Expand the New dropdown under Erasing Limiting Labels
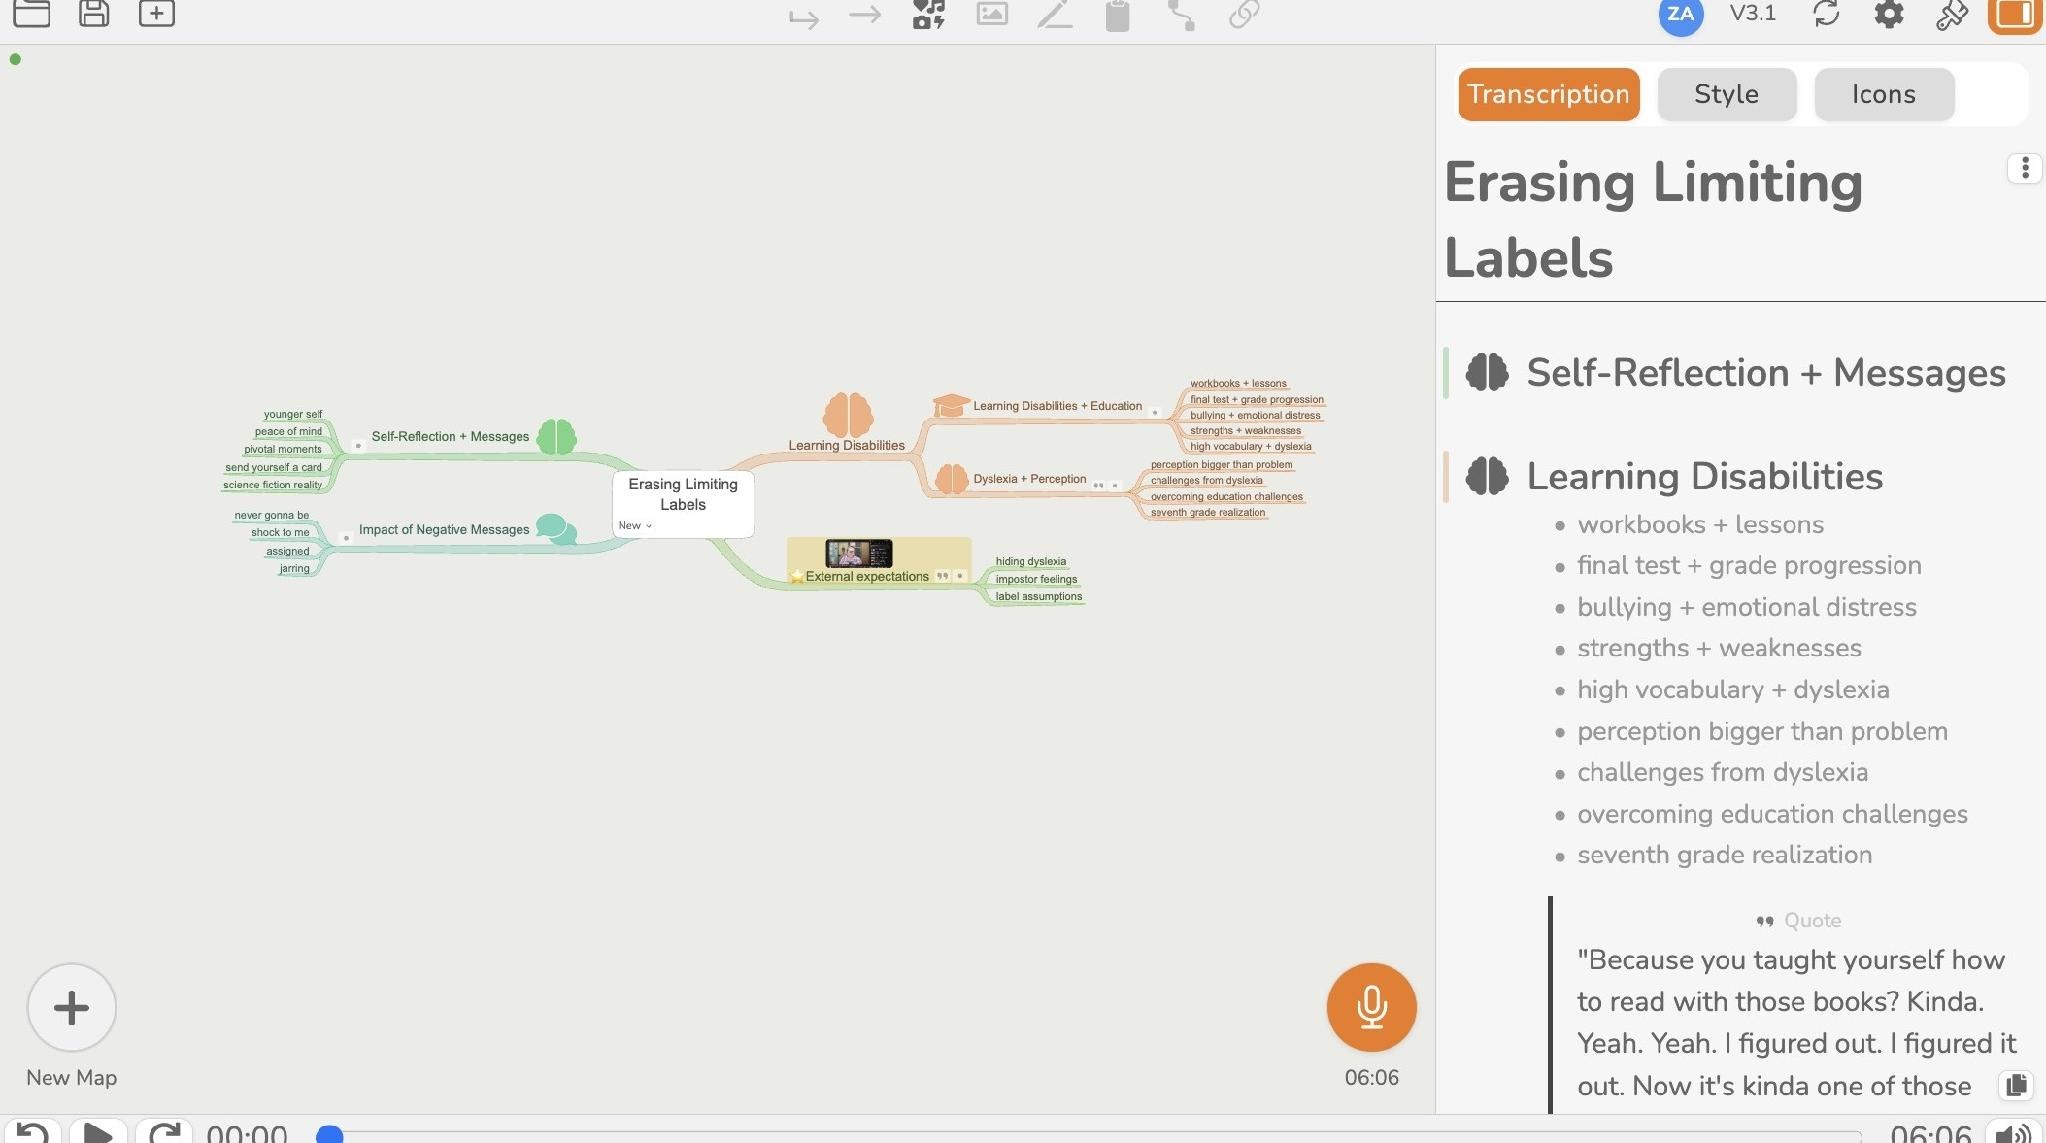The image size is (2046, 1143). click(x=635, y=525)
